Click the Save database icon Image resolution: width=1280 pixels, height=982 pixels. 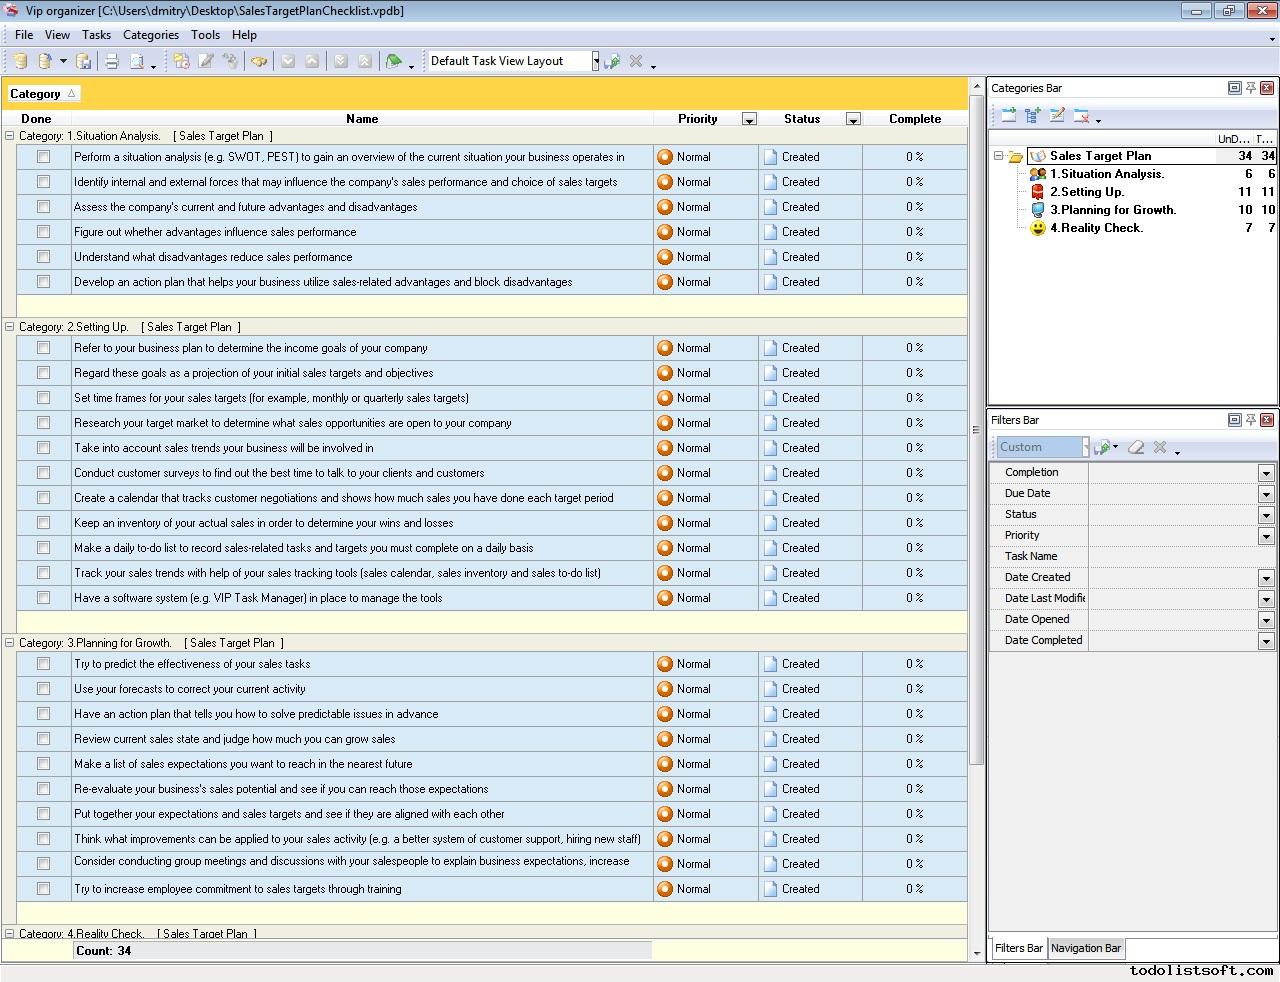coord(84,62)
